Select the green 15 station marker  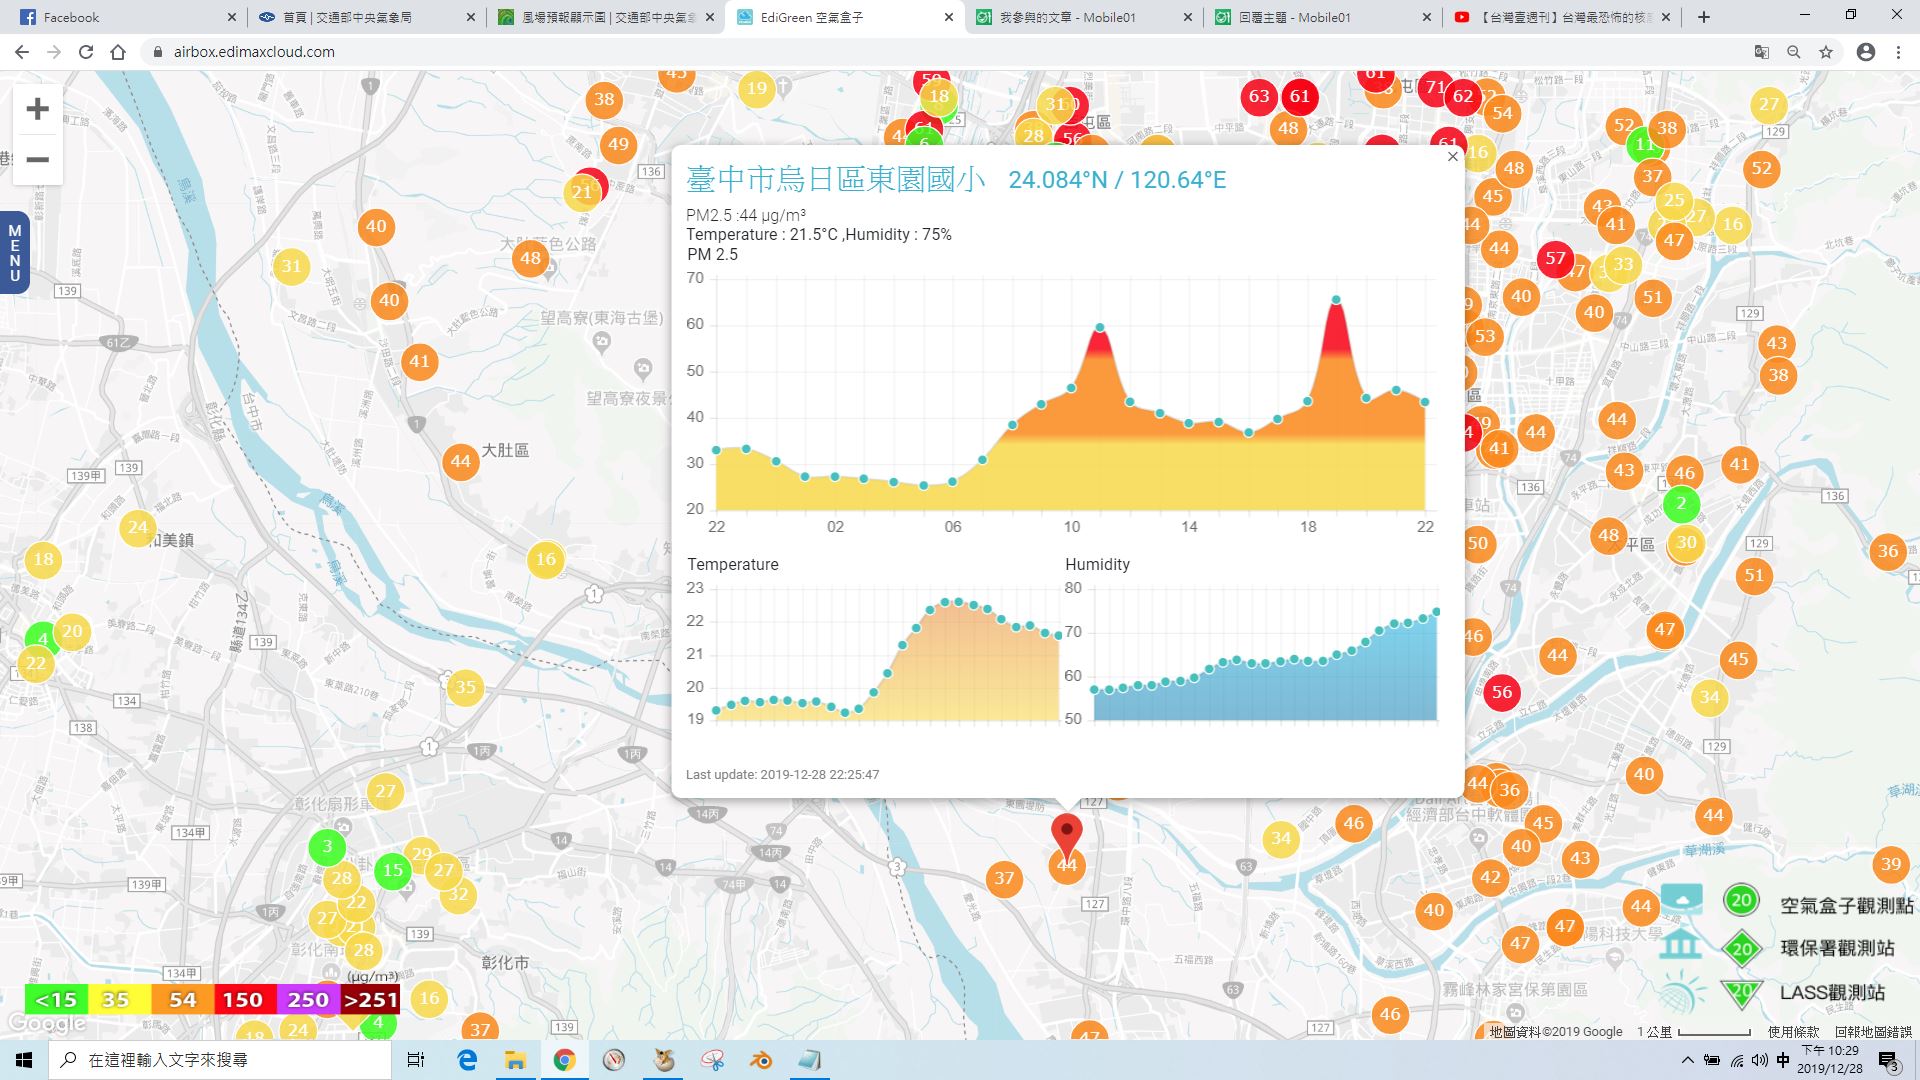393,870
